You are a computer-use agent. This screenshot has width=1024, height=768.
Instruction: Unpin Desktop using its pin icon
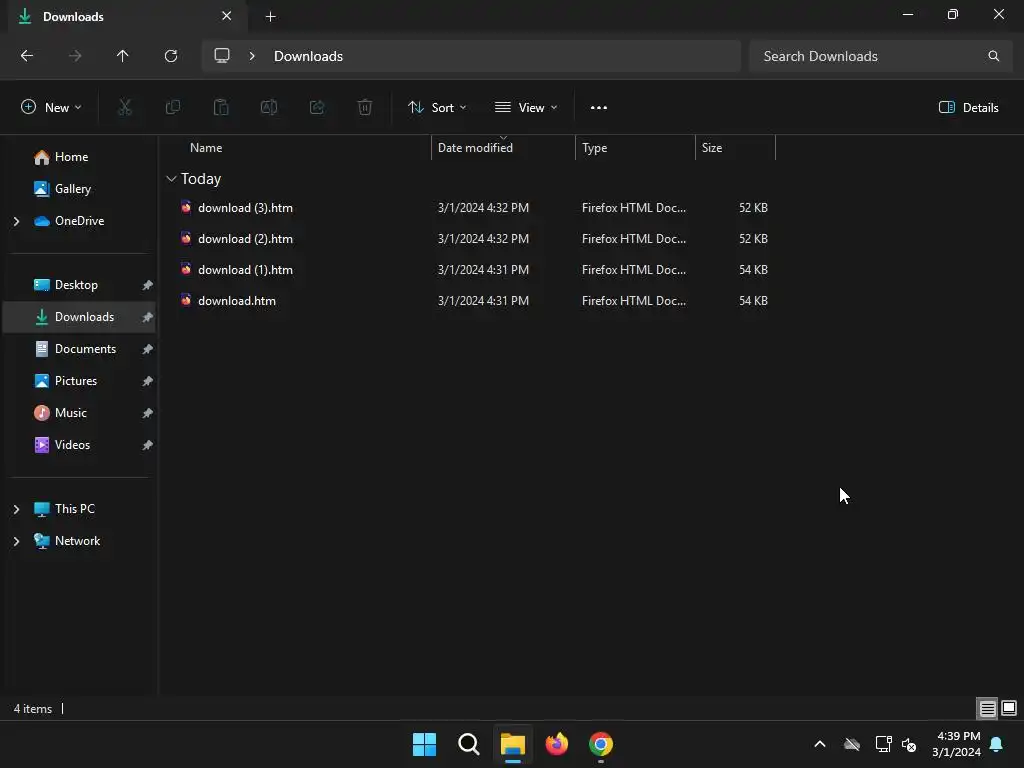tap(148, 285)
